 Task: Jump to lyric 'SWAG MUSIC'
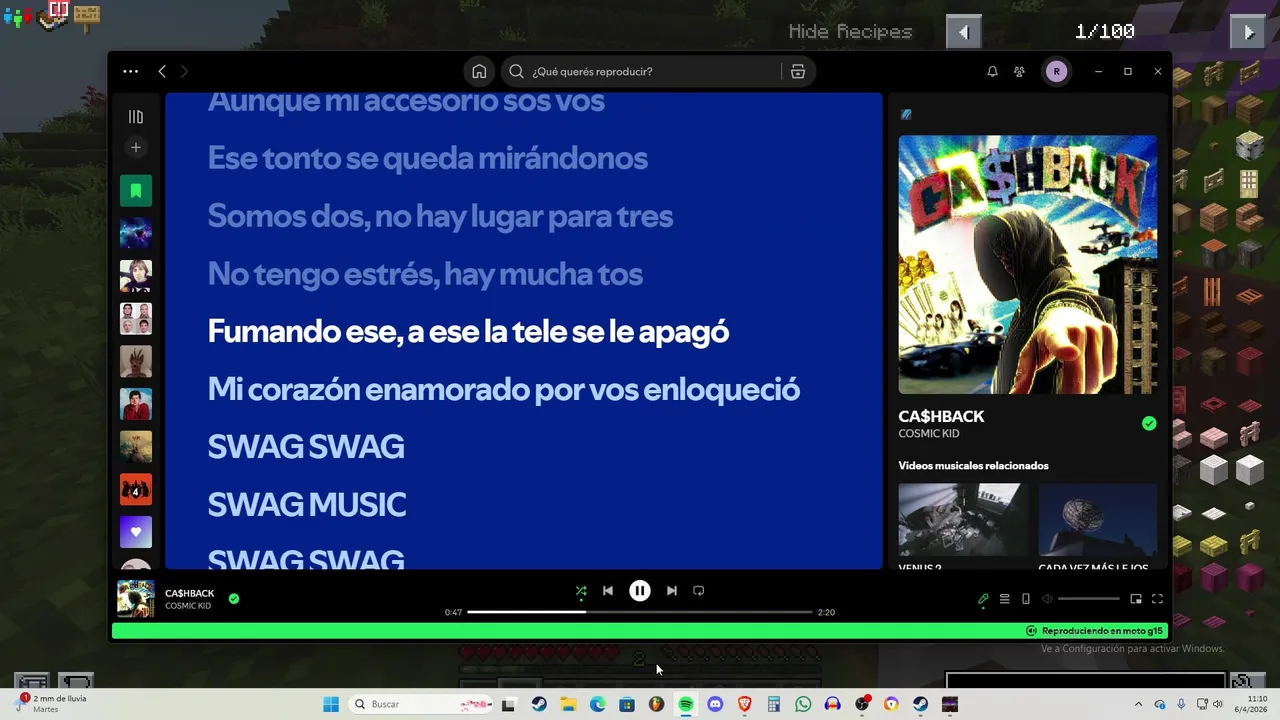point(306,505)
